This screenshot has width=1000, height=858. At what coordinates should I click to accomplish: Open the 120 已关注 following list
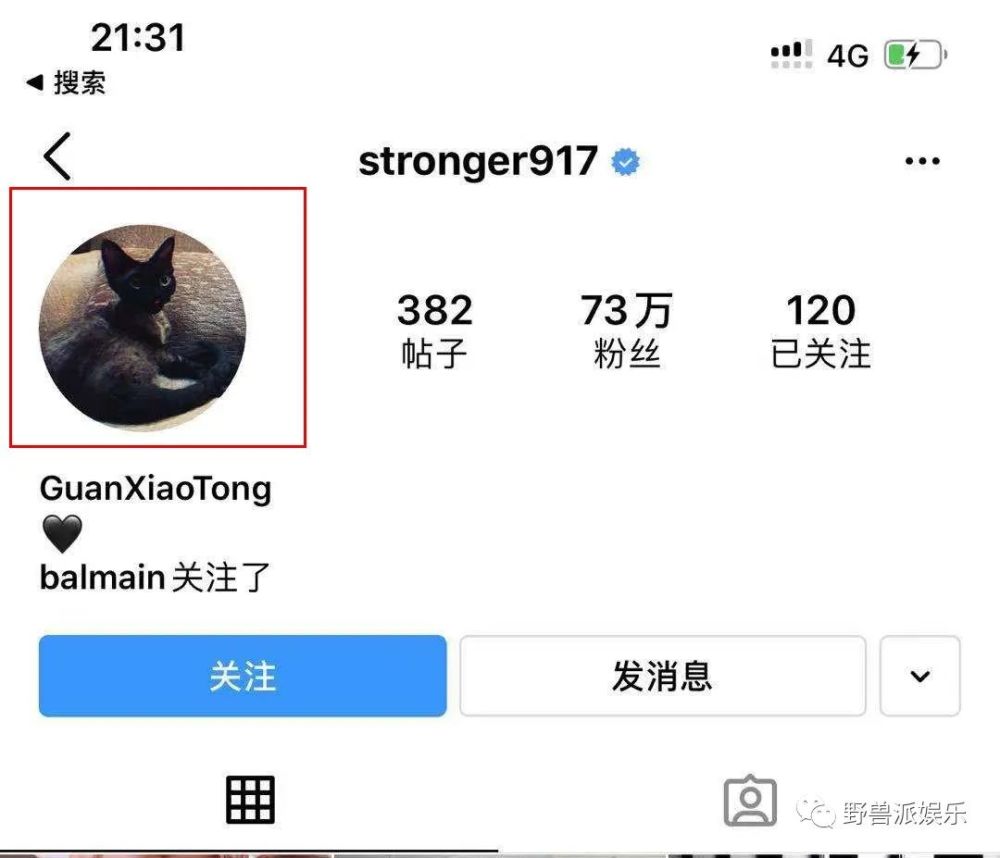(821, 330)
